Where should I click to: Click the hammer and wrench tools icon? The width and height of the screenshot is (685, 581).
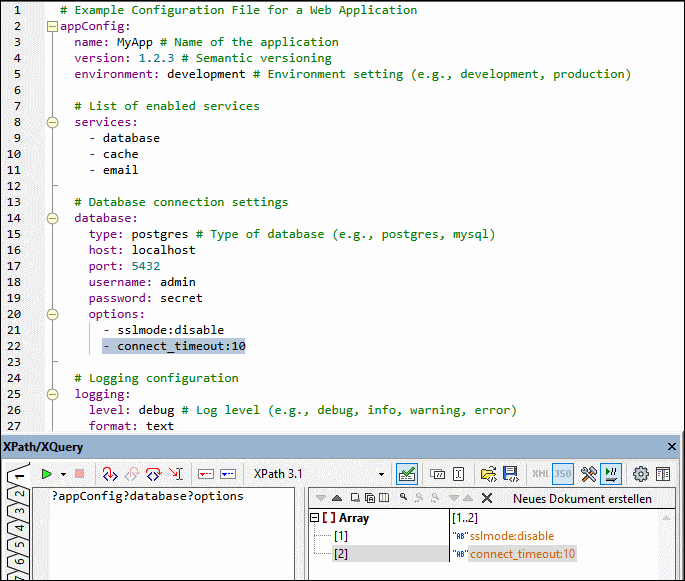(x=589, y=473)
